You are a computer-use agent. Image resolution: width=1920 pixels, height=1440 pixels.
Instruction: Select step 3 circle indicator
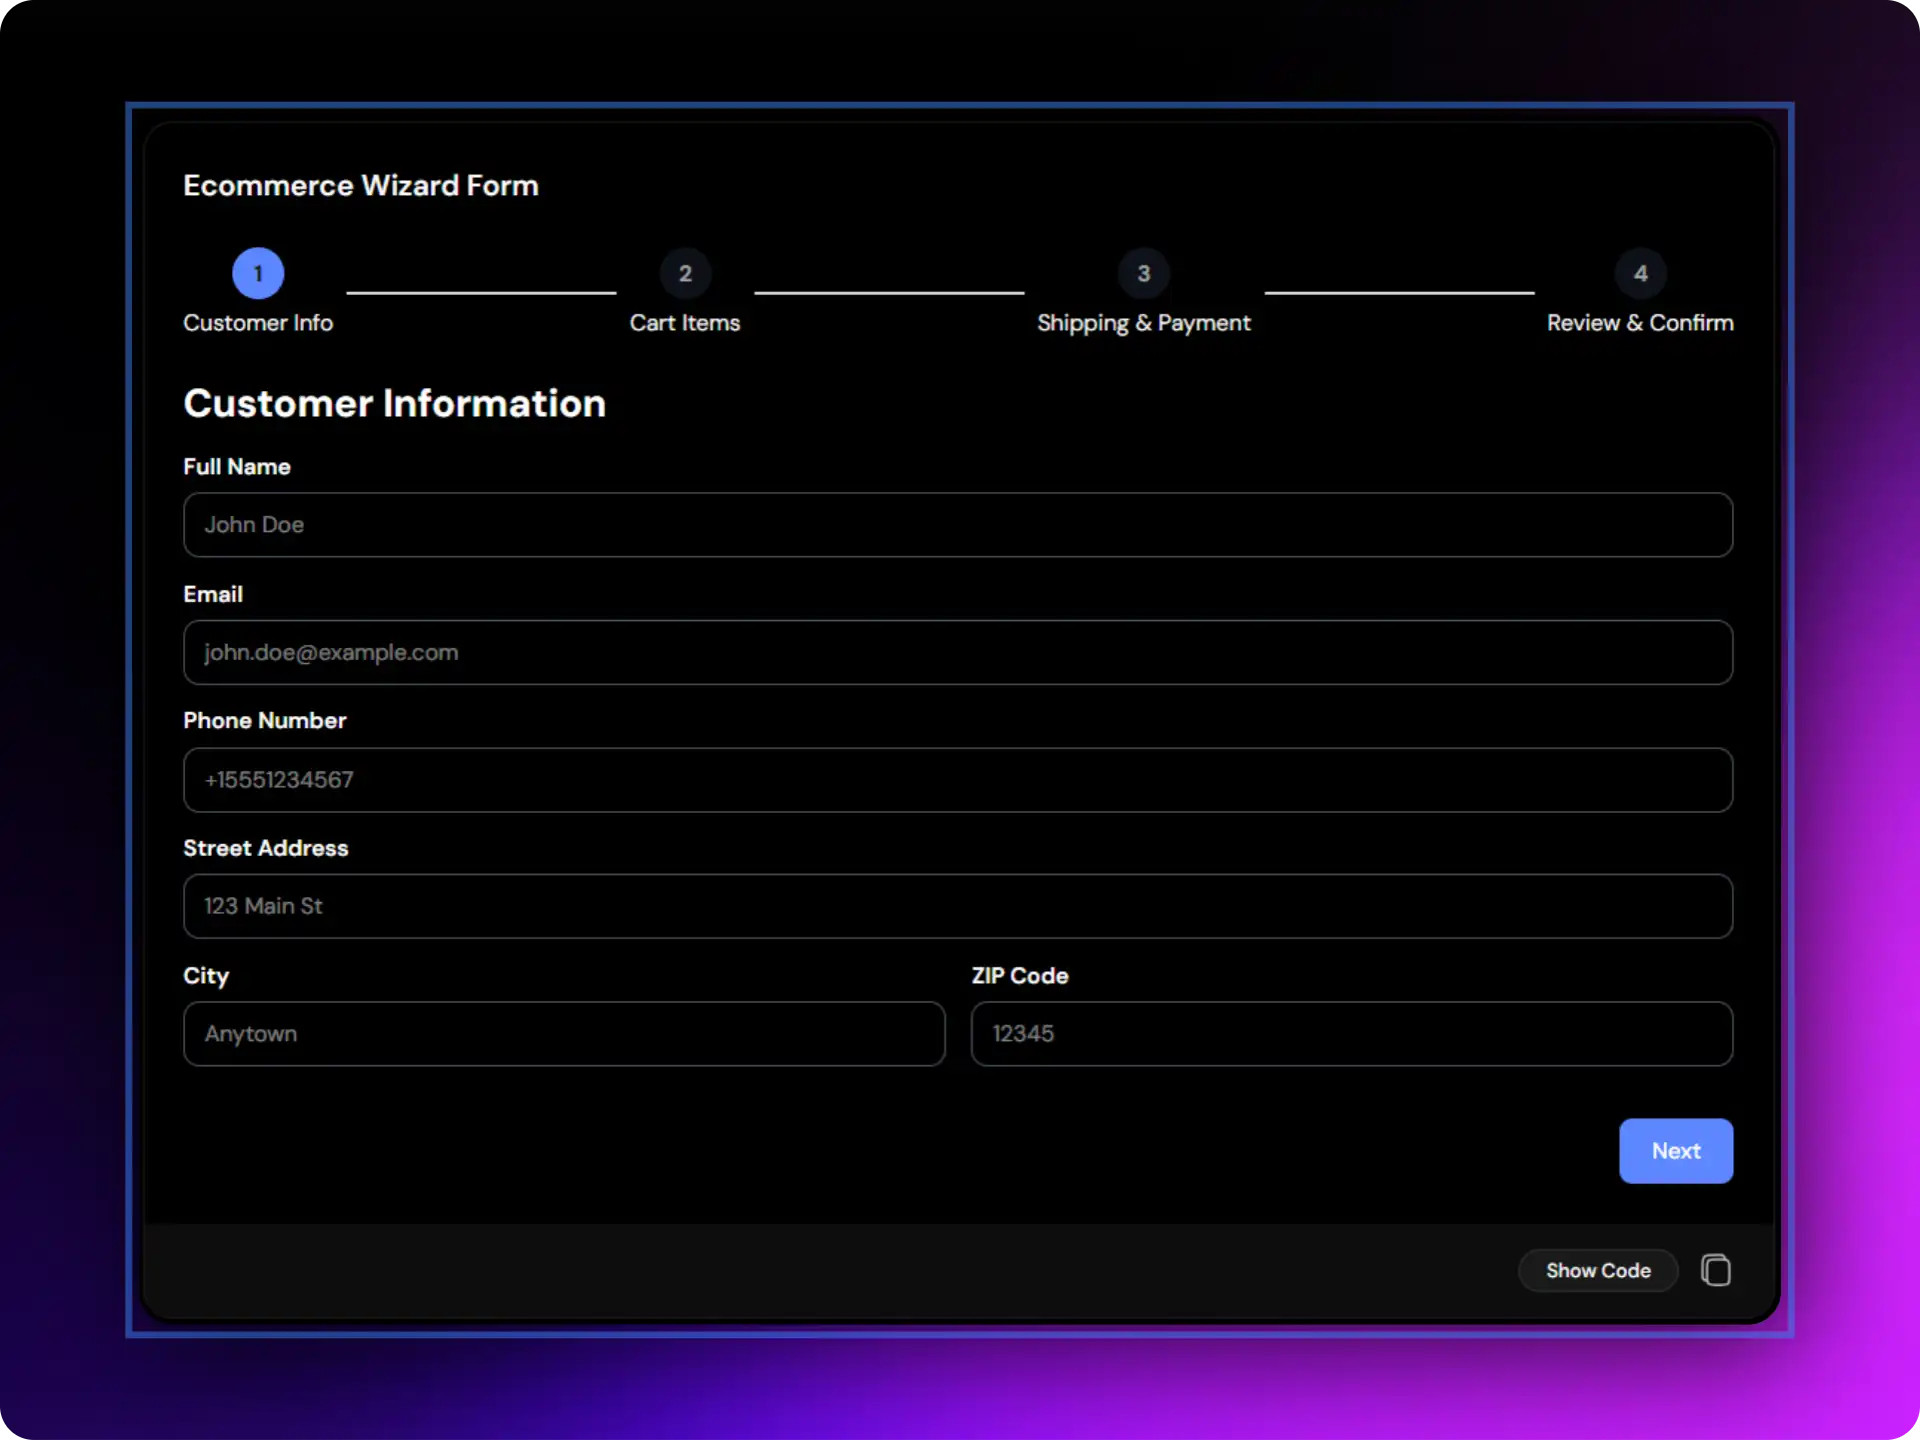(x=1144, y=273)
